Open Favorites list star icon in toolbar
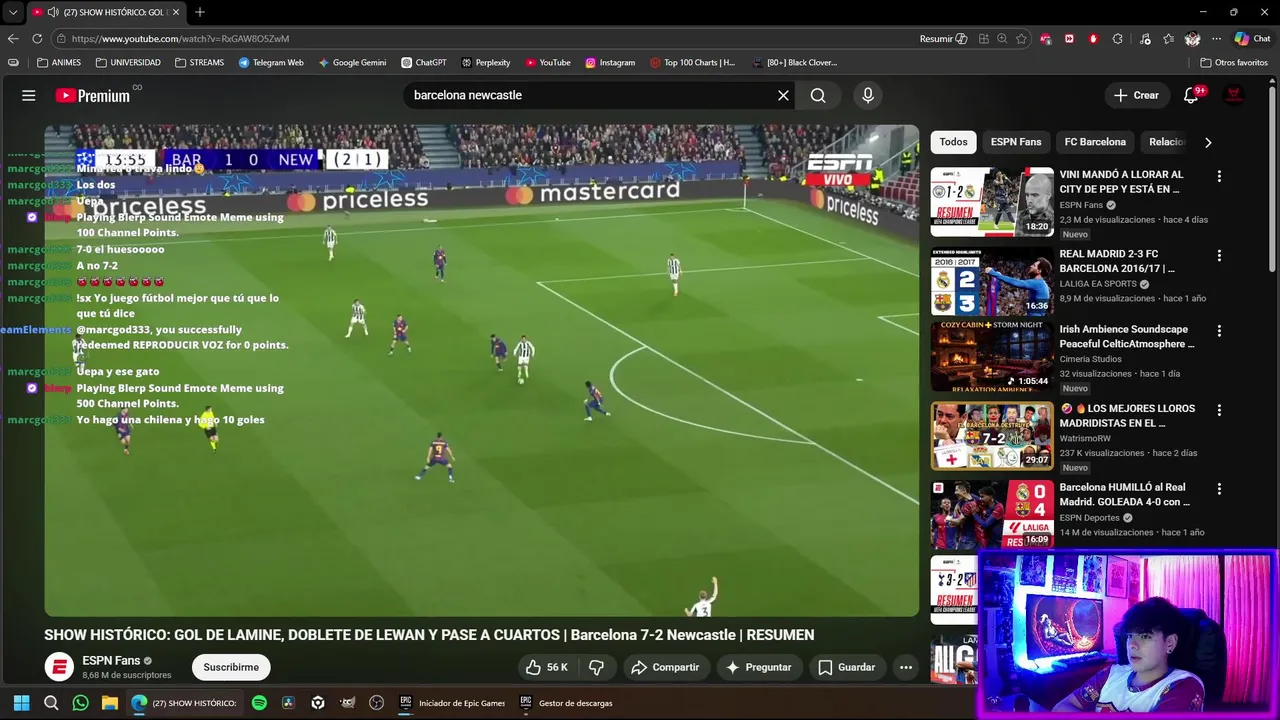 (1169, 39)
